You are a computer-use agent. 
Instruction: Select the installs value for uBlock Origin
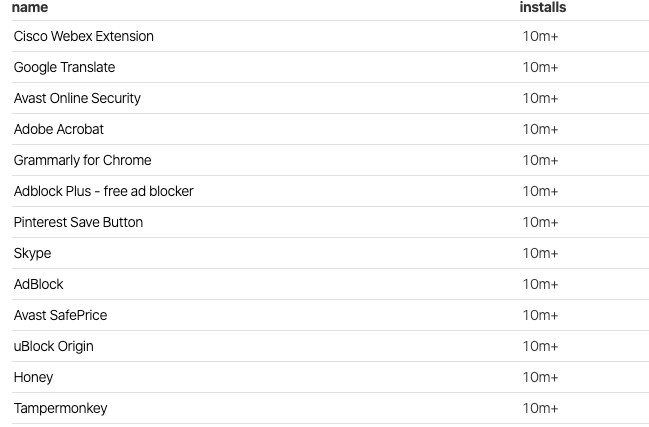click(x=540, y=346)
